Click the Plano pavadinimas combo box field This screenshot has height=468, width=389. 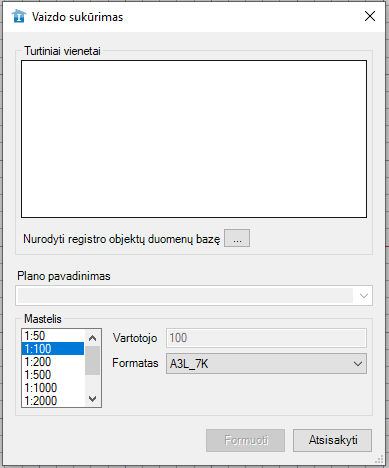(194, 296)
